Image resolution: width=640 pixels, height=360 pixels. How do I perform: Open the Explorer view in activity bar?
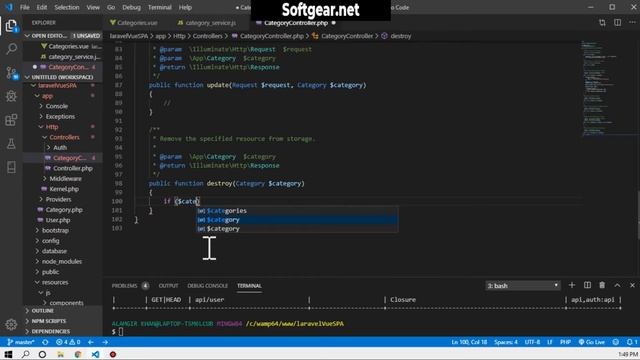coord(11,26)
